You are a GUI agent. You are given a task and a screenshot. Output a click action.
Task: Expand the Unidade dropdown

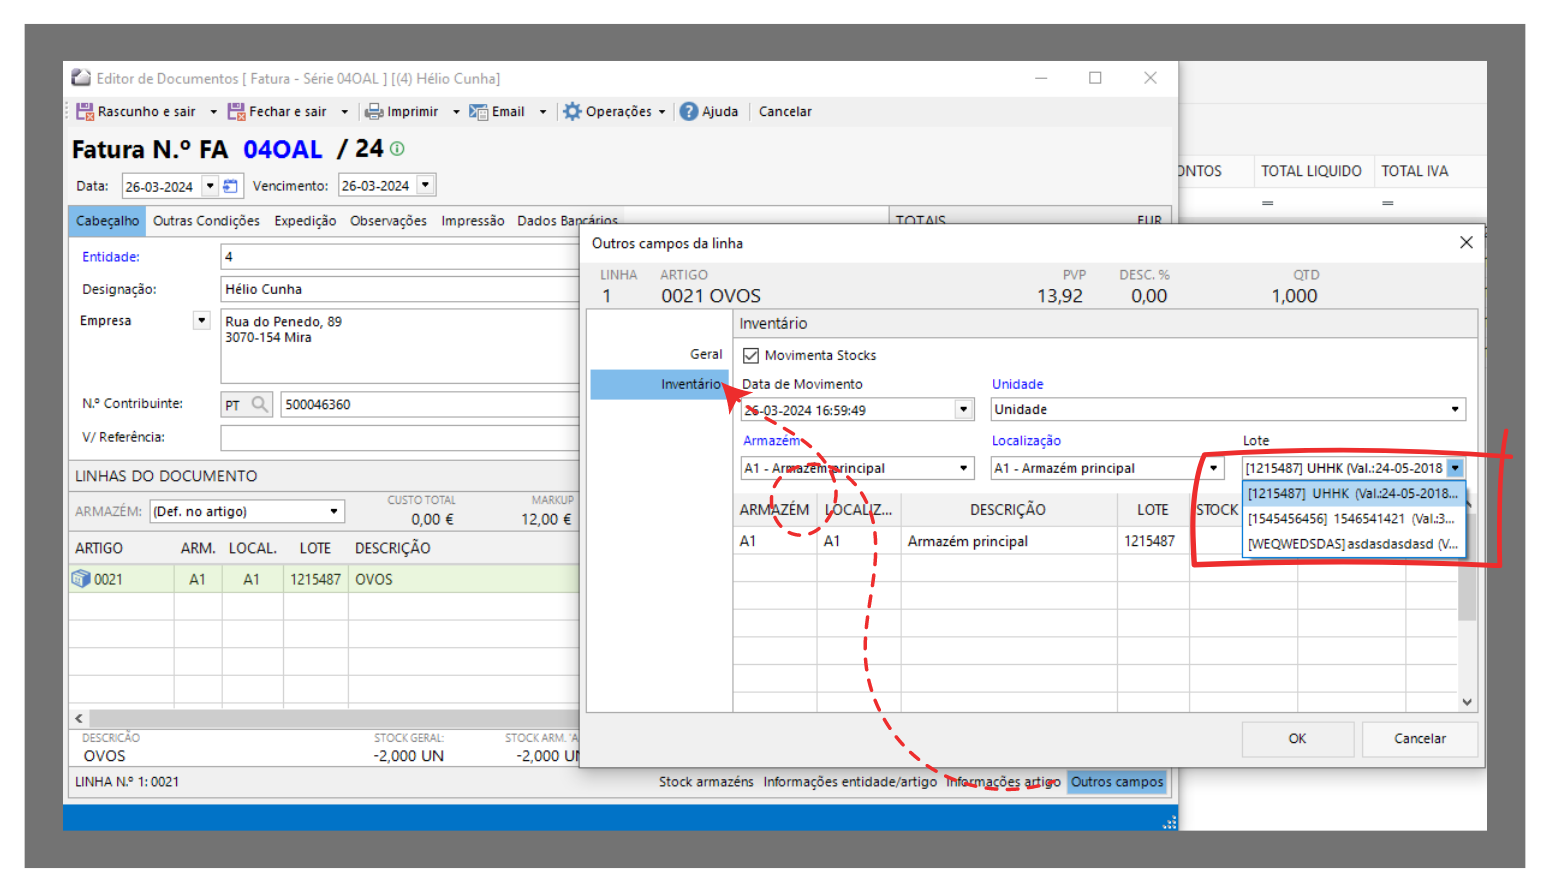coord(1455,410)
